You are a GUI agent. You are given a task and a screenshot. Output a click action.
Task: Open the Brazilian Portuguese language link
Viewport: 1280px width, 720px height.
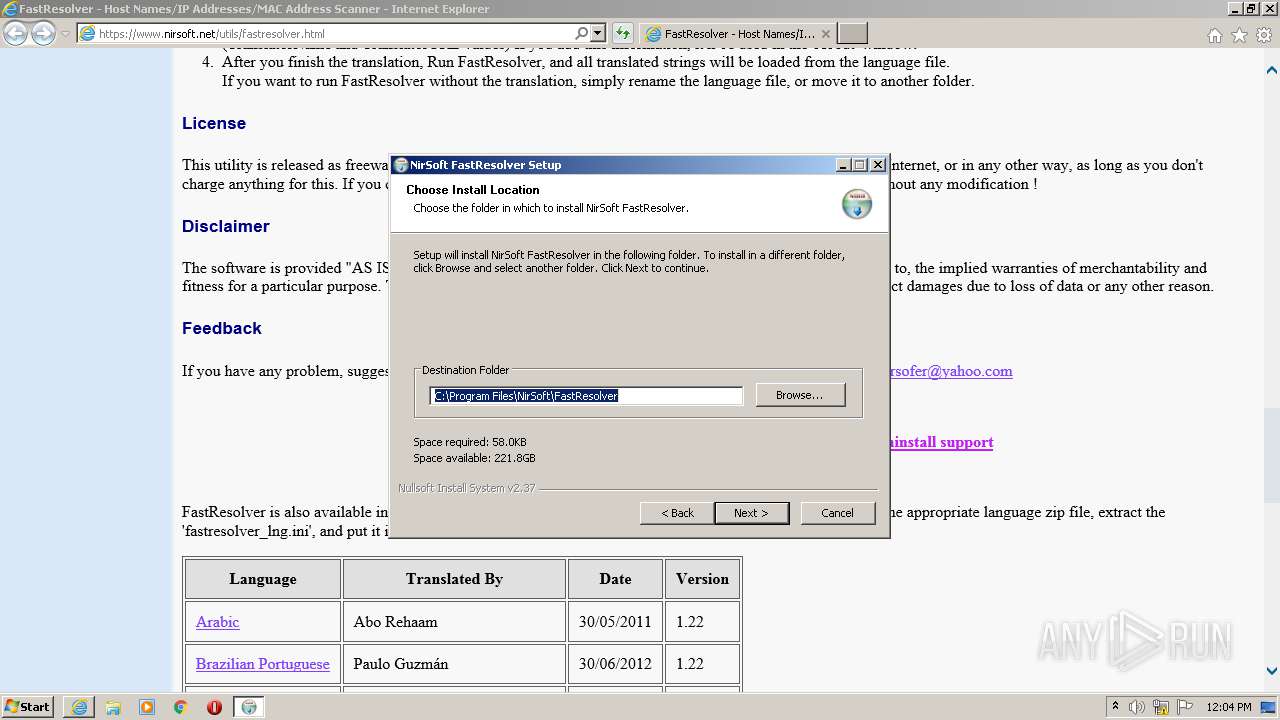(263, 664)
